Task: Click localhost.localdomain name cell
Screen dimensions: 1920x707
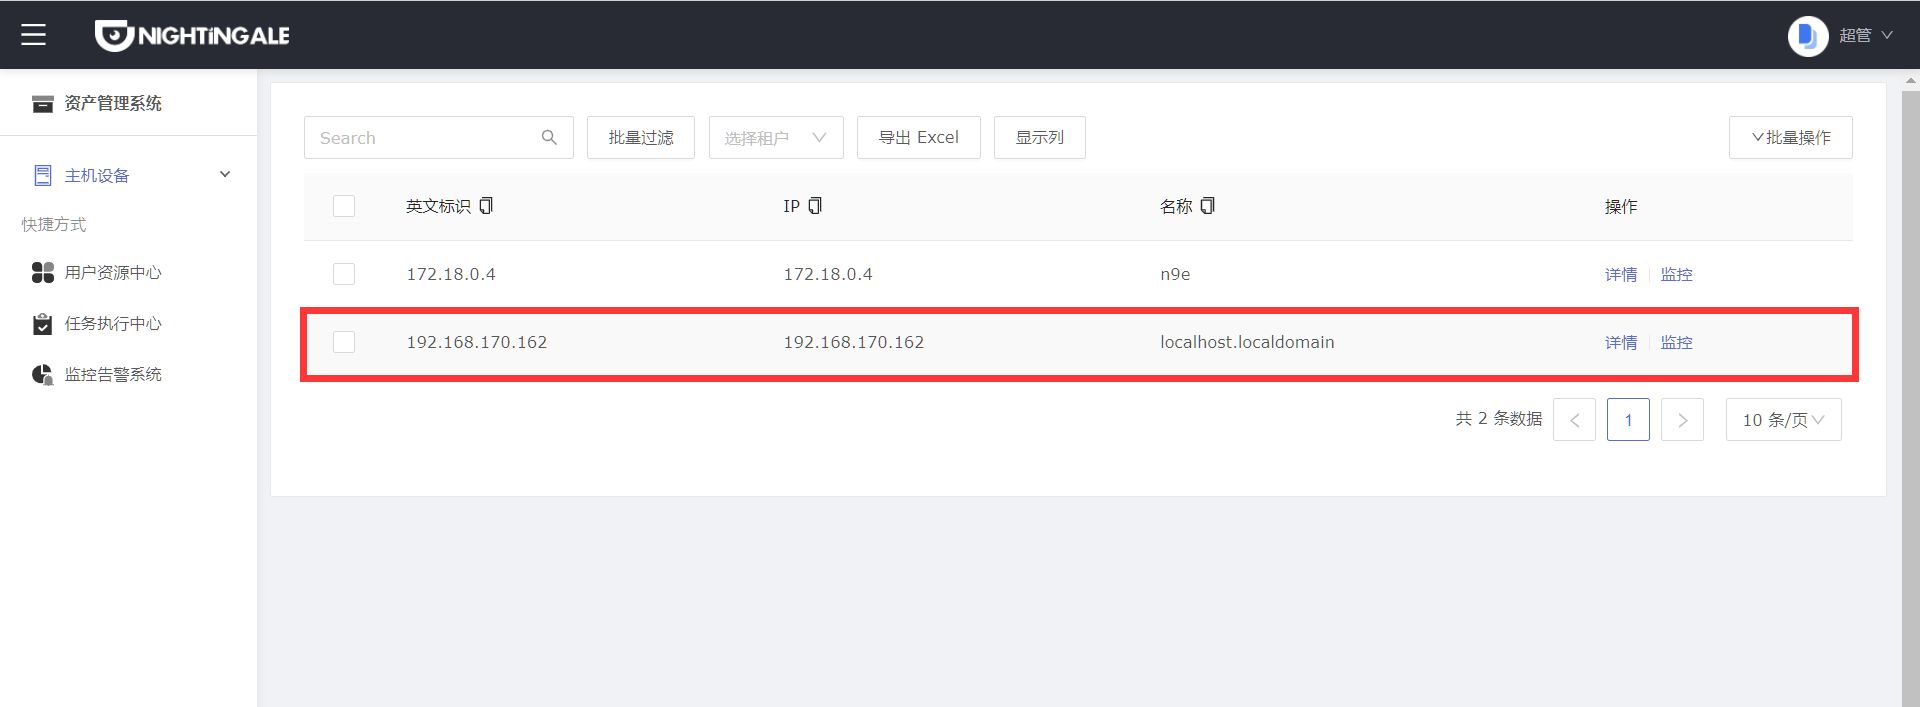Action: click(x=1247, y=342)
